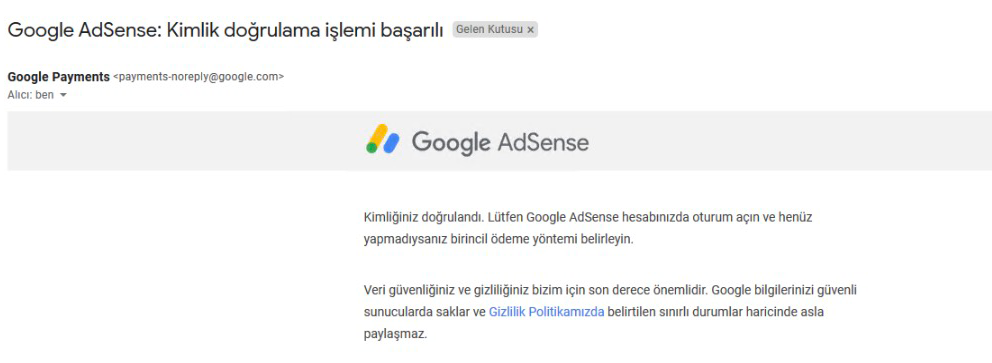Click the 'Veri güvenliğiniz ve gizliliğiniz' paragraph line
Viewport: 992px width, 363px height.
pyautogui.click(x=611, y=290)
